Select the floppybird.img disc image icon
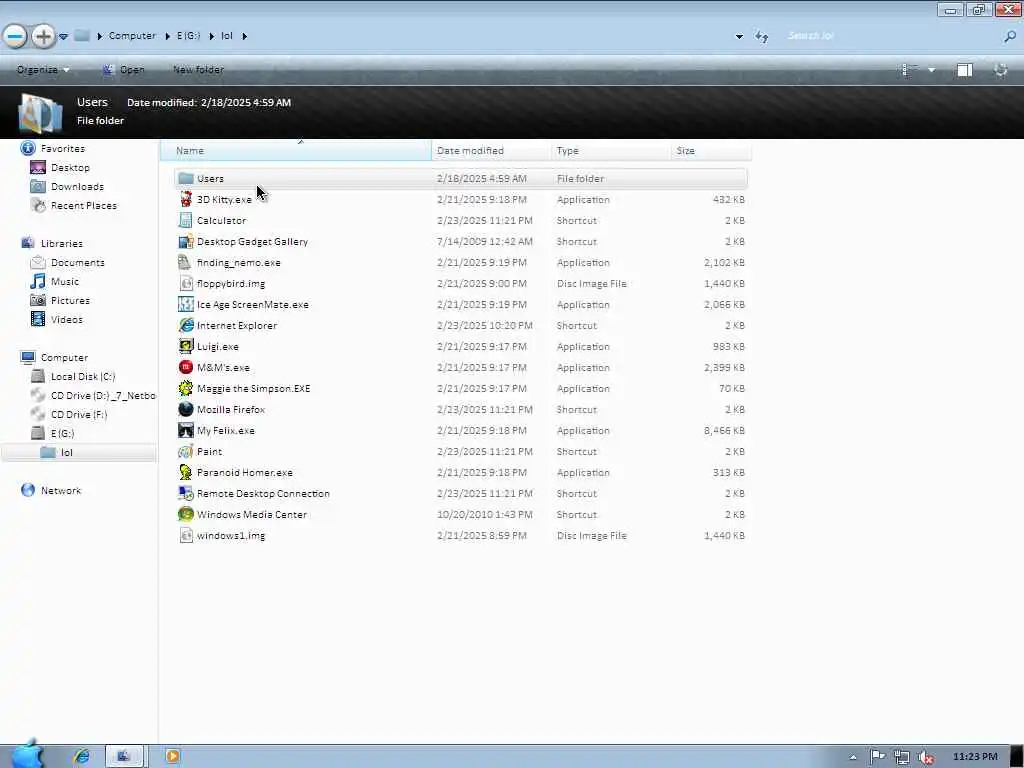 186,283
